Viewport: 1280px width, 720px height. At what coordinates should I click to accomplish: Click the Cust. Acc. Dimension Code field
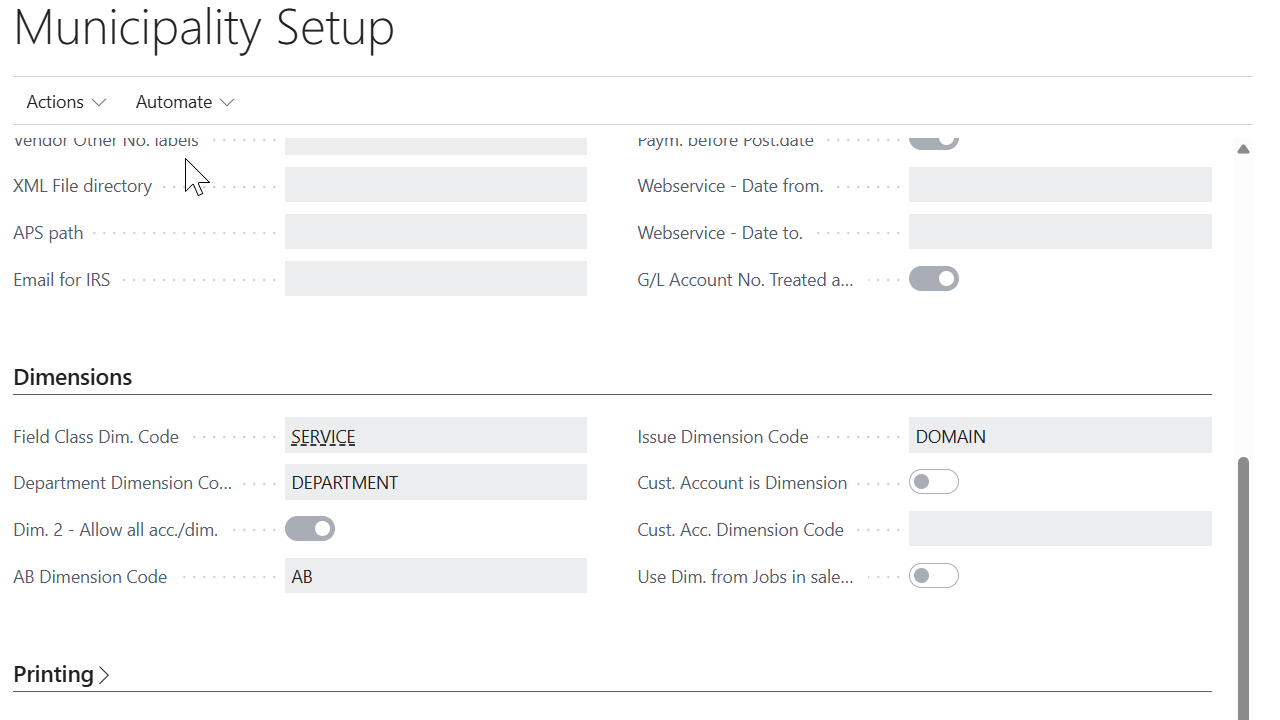(1059, 529)
